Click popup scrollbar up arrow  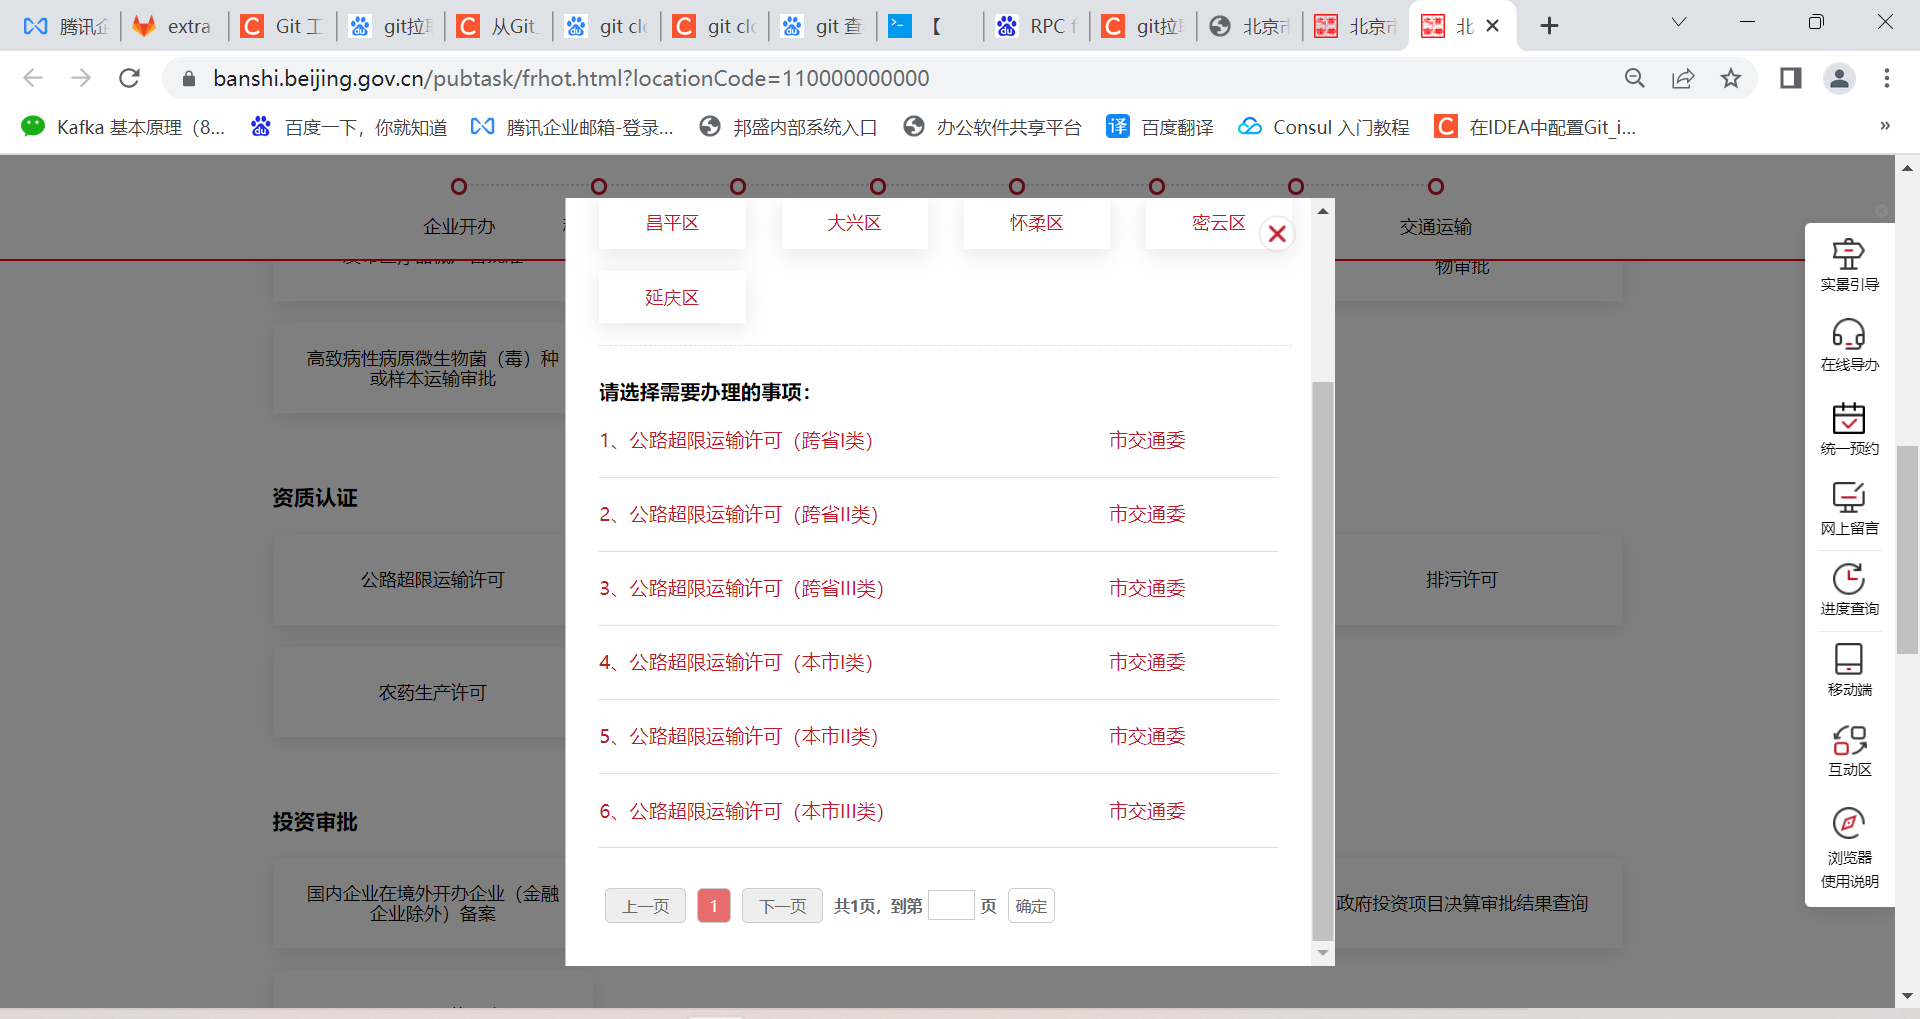1323,211
